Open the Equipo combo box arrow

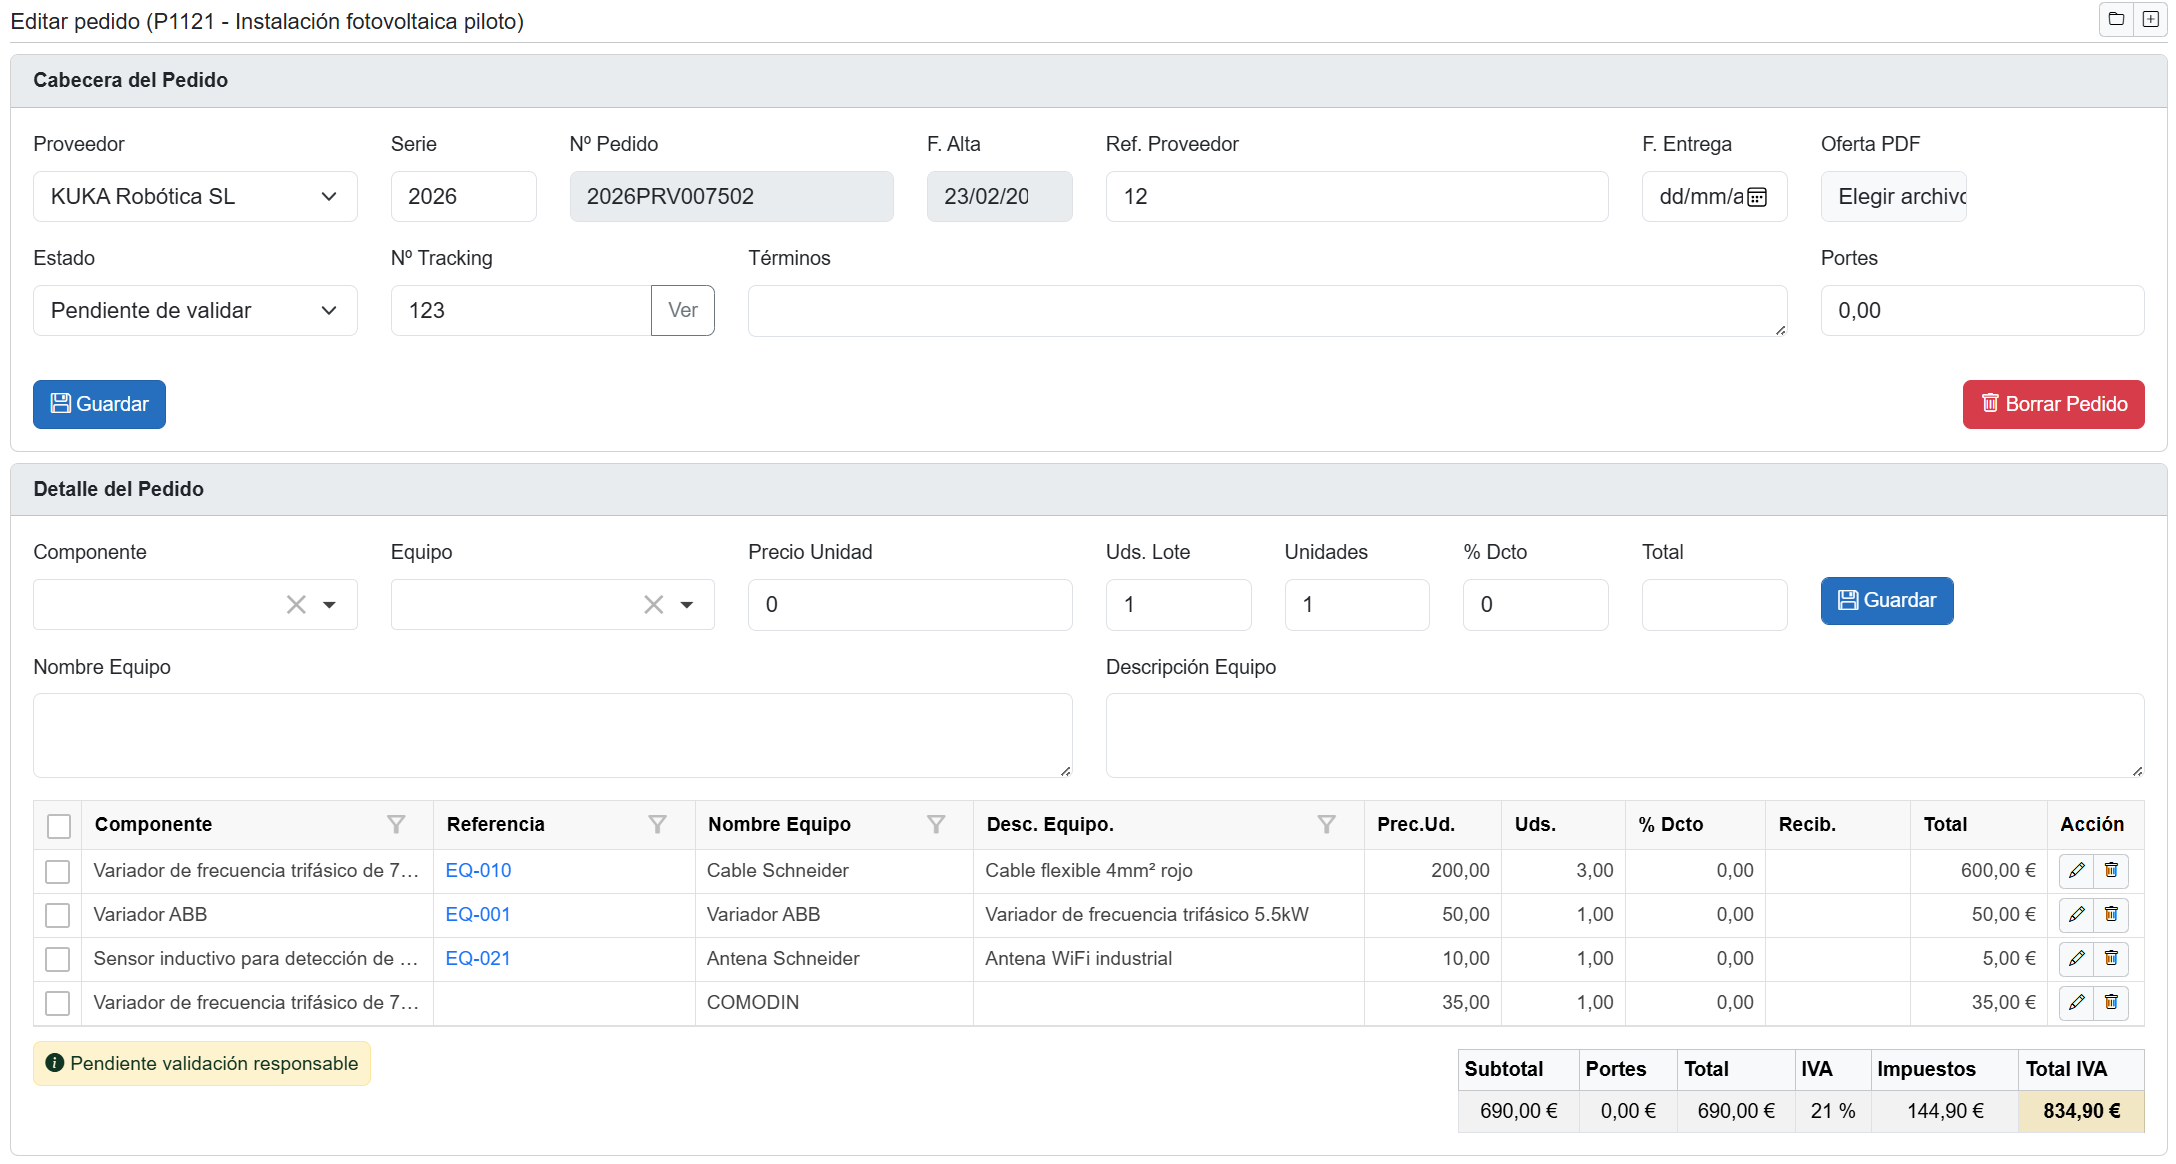(687, 605)
